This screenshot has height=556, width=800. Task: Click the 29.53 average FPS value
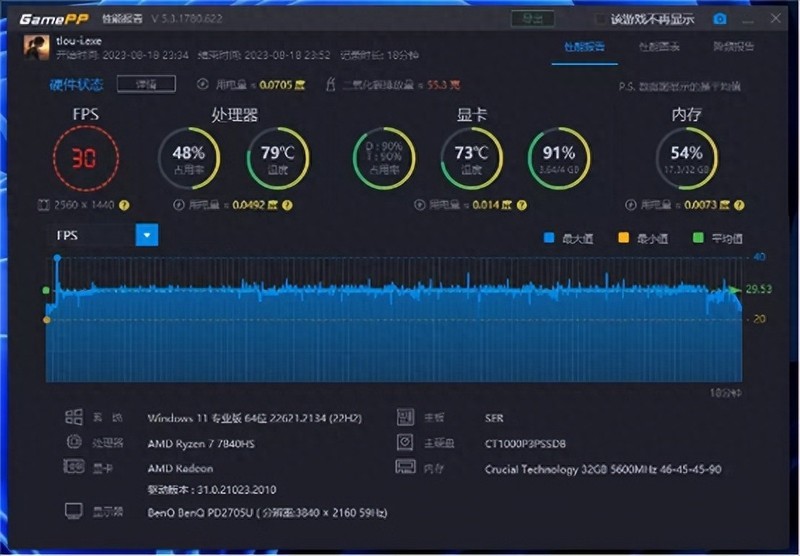pyautogui.click(x=759, y=289)
